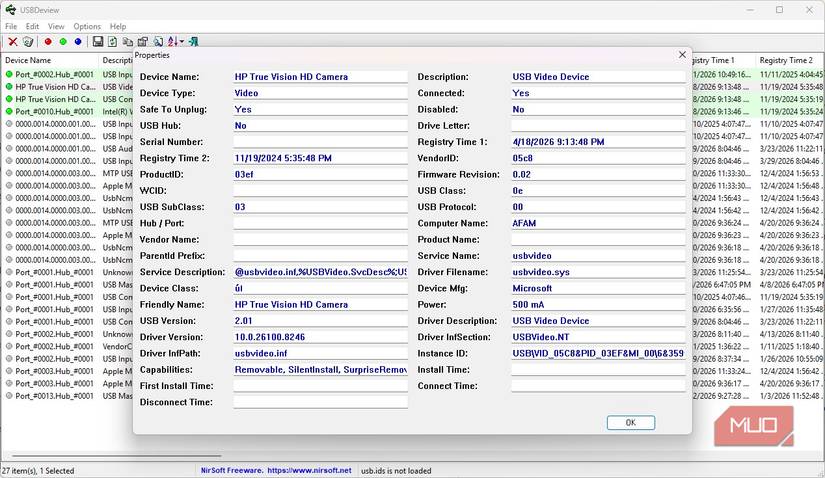Click the red X uninstall devices icon
This screenshot has width=825, height=478.
[x=13, y=42]
